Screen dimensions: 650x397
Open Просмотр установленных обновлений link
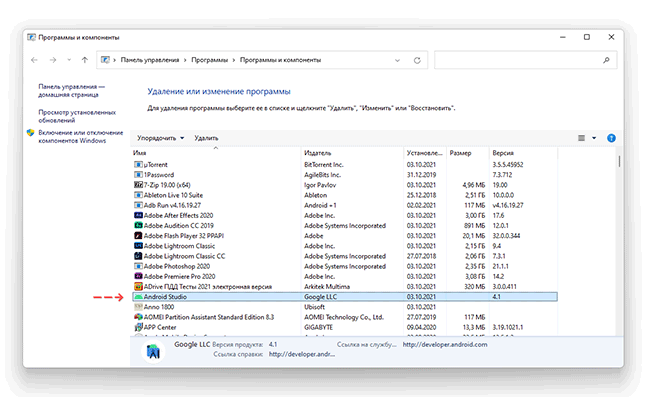tap(77, 116)
